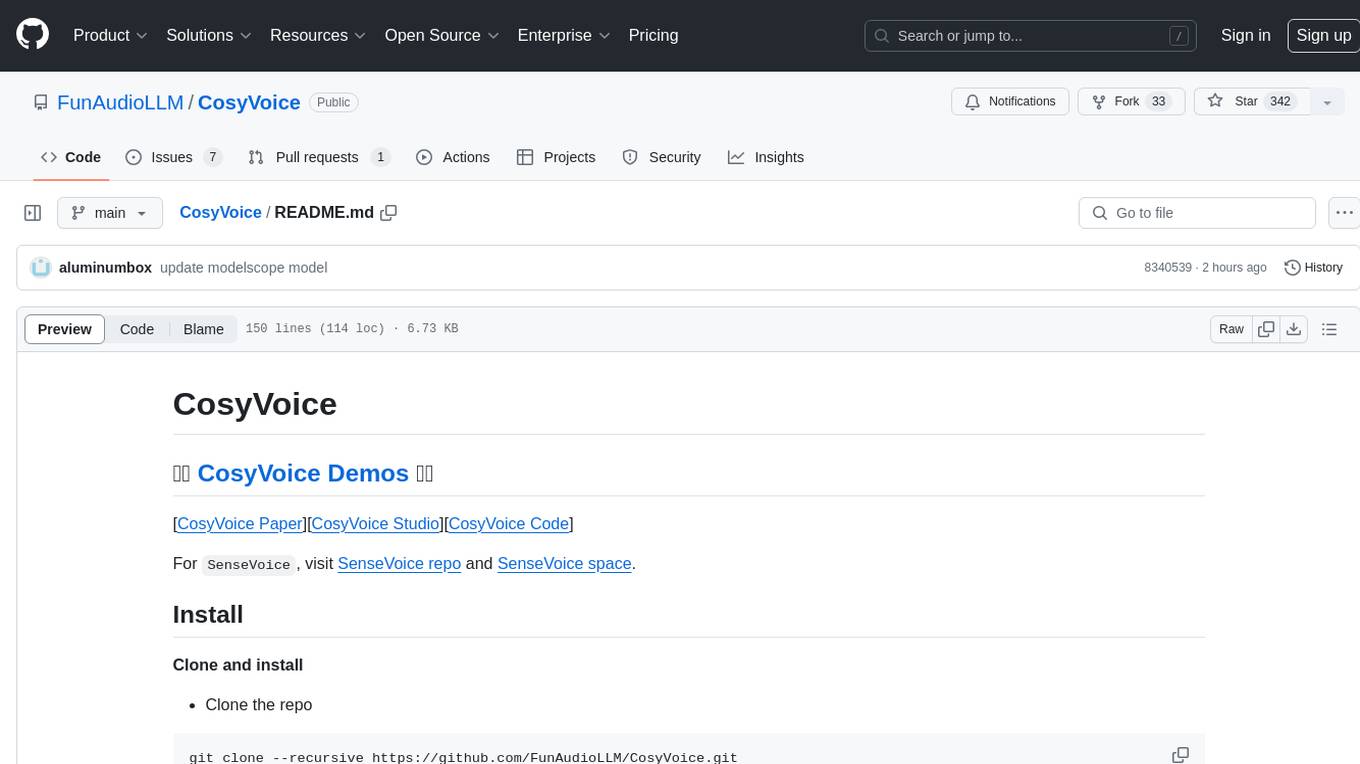Open the document outline

1329,329
